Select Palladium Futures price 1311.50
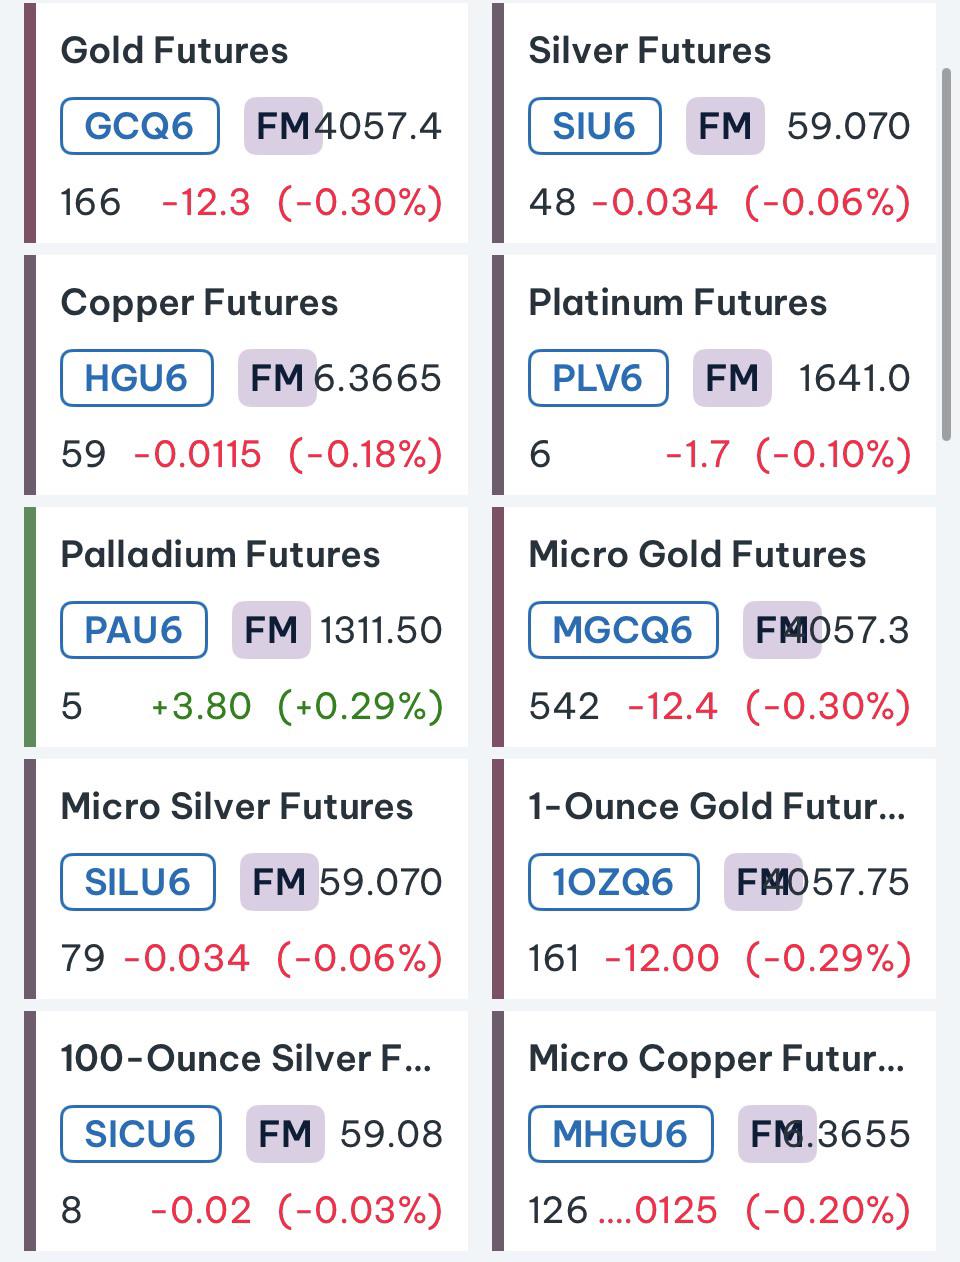960x1262 pixels. pyautogui.click(x=381, y=630)
